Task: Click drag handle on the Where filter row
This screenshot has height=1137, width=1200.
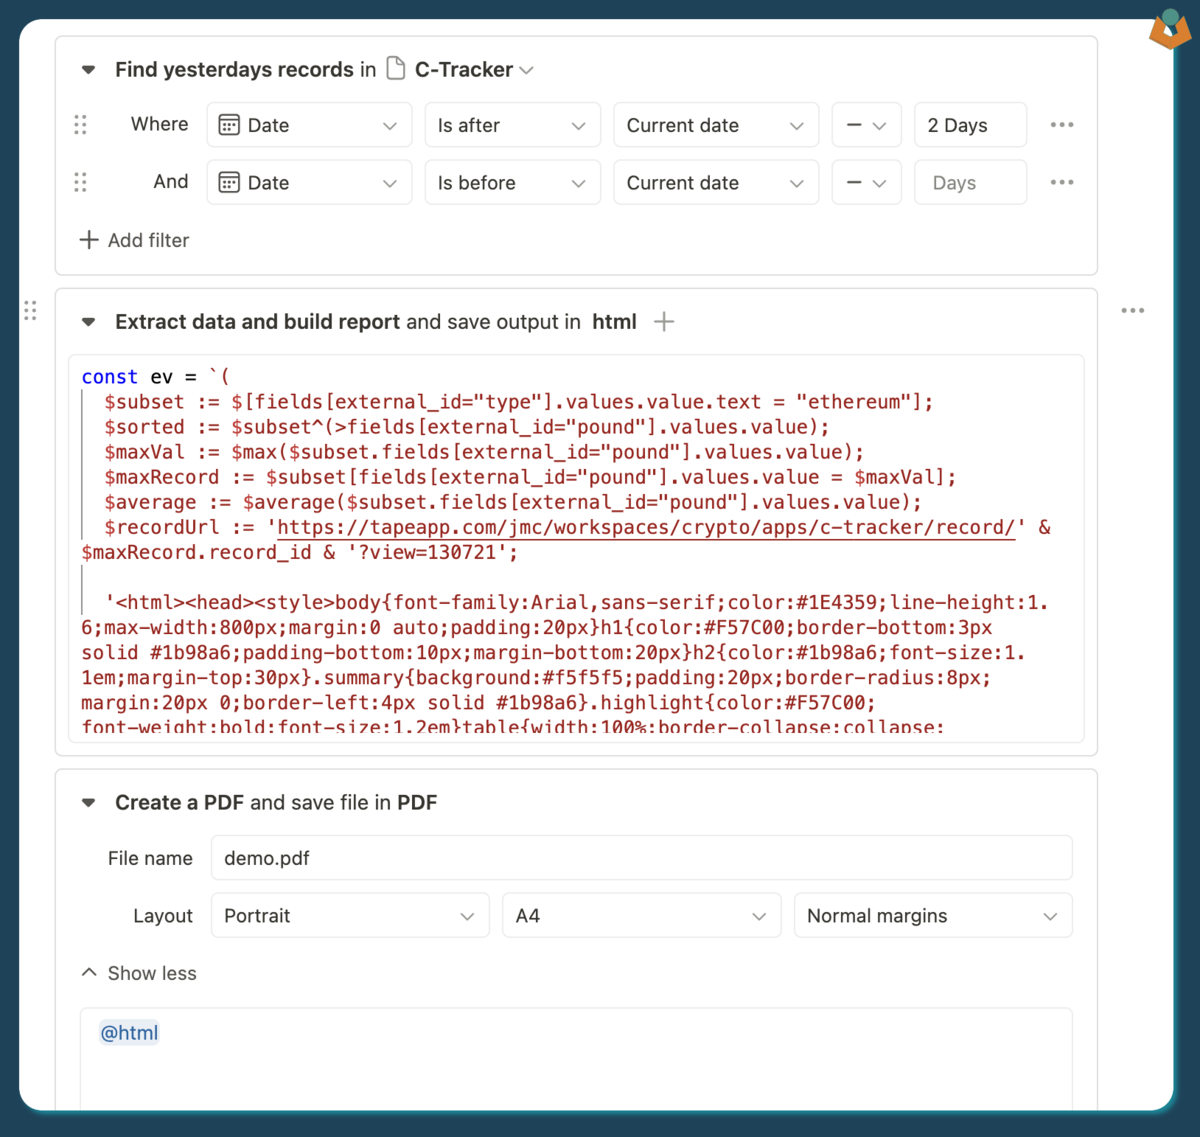Action: point(81,125)
